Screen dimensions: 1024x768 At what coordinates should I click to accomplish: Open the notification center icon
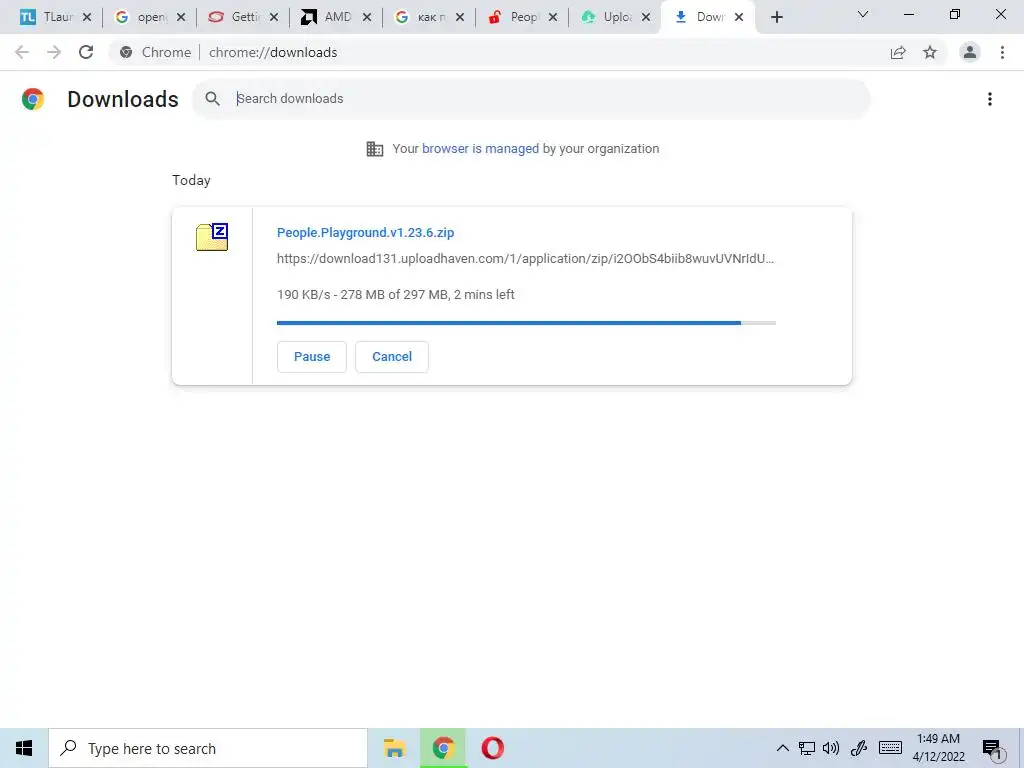pyautogui.click(x=993, y=750)
